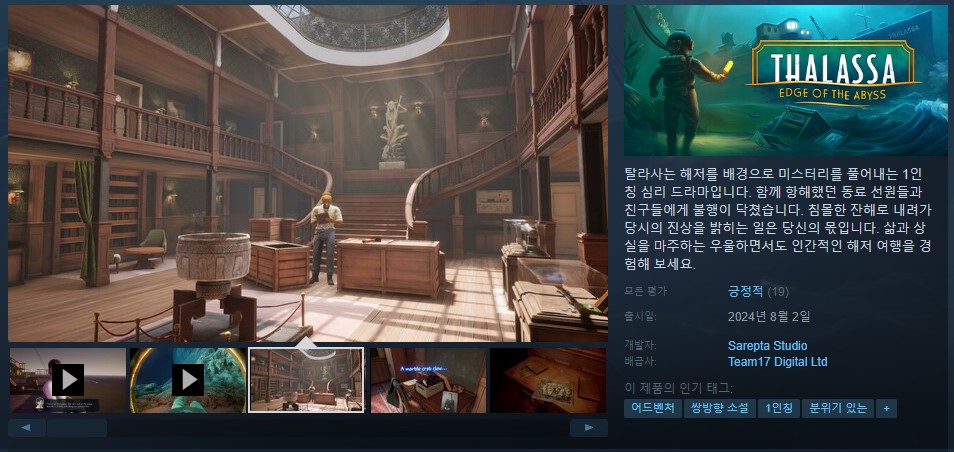Select the 분위기 있는 tag
The height and width of the screenshot is (452, 954).
[x=837, y=409]
